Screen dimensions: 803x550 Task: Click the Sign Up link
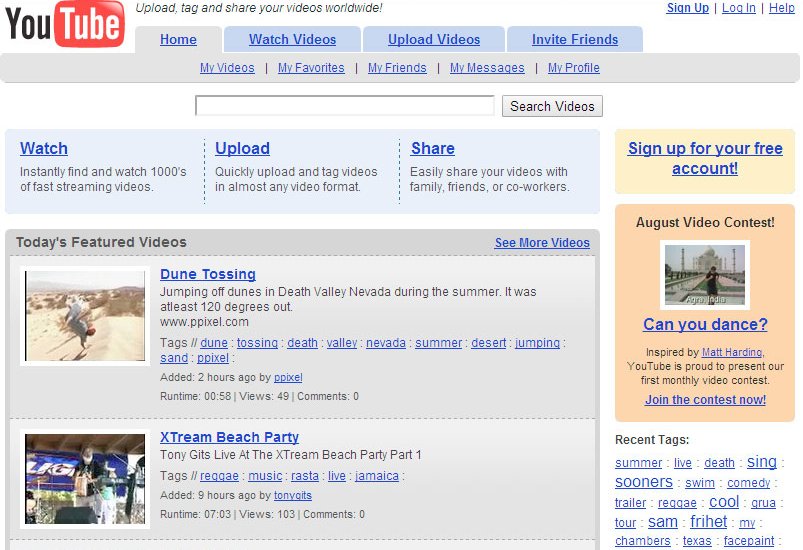click(687, 8)
